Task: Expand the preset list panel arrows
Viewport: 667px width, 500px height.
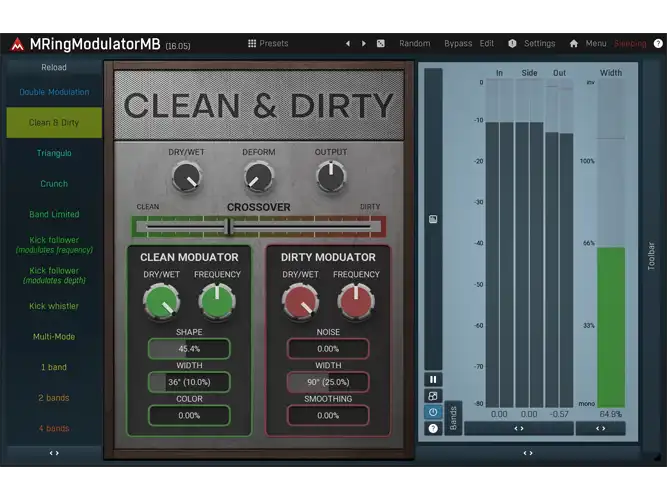Action: pyautogui.click(x=54, y=453)
